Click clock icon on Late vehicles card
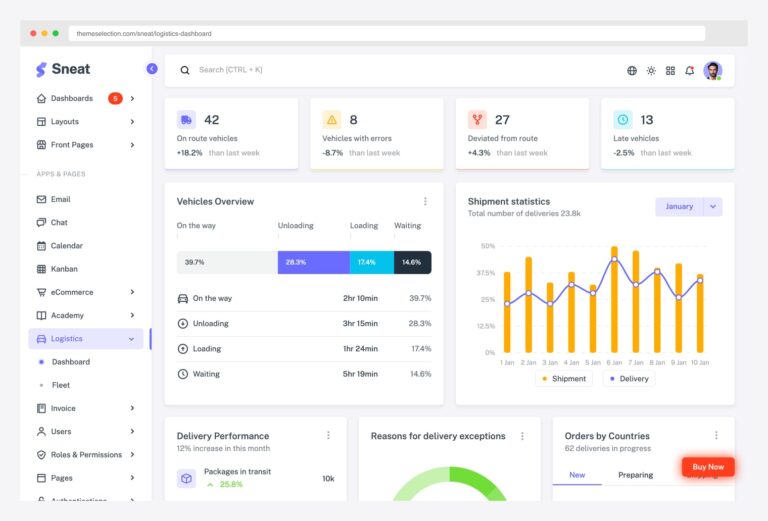 click(623, 119)
